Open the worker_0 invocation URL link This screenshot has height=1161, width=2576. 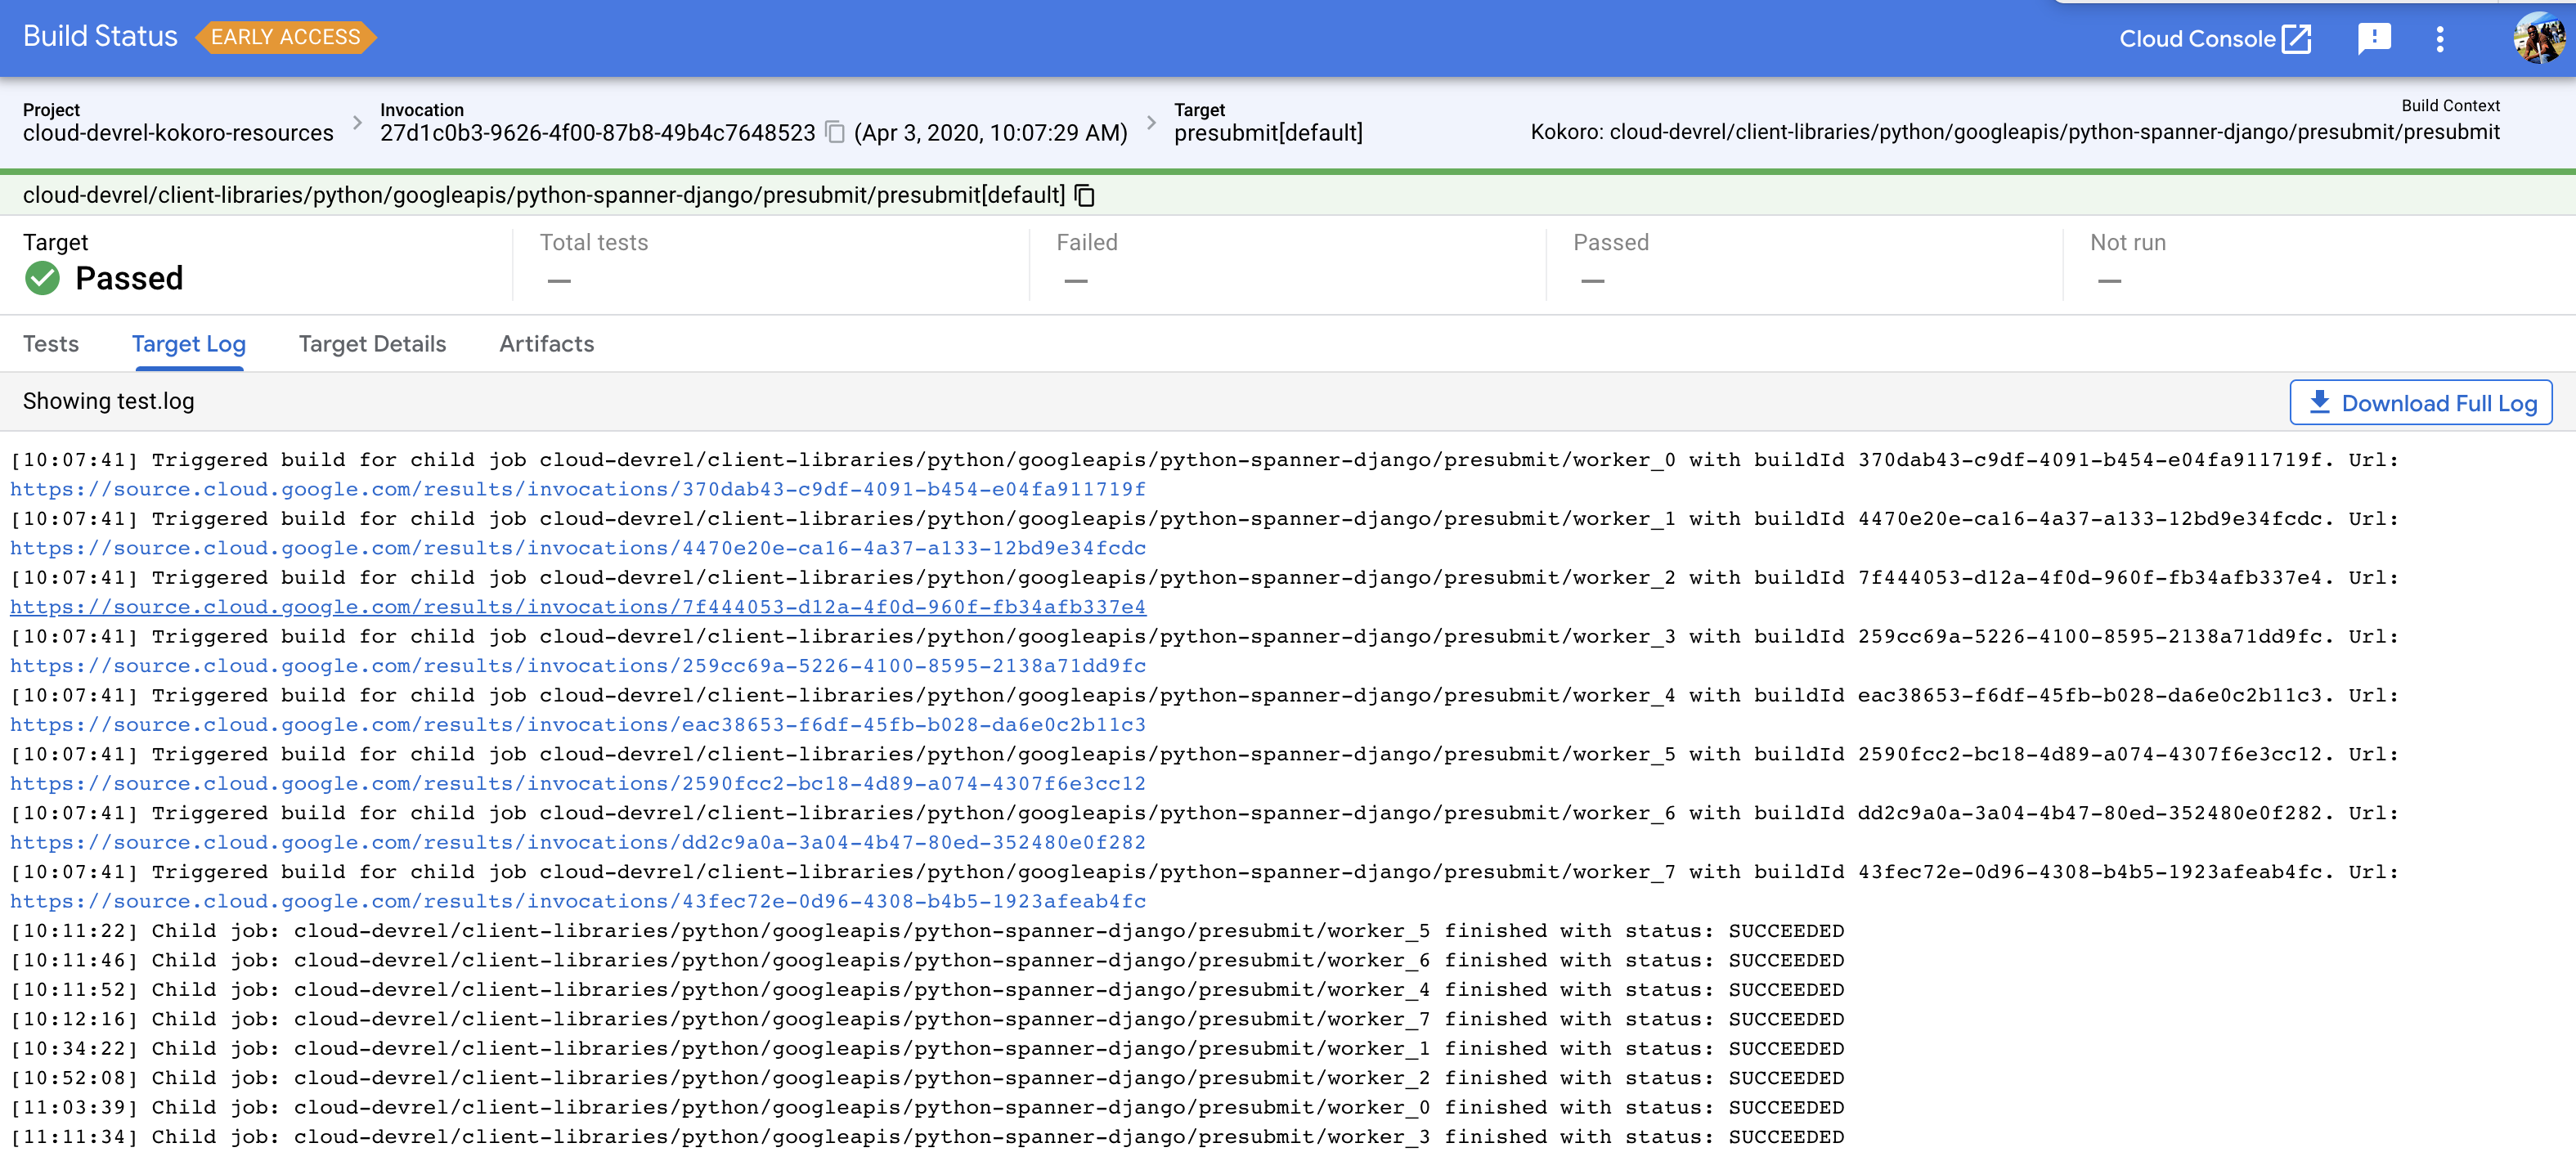578,489
